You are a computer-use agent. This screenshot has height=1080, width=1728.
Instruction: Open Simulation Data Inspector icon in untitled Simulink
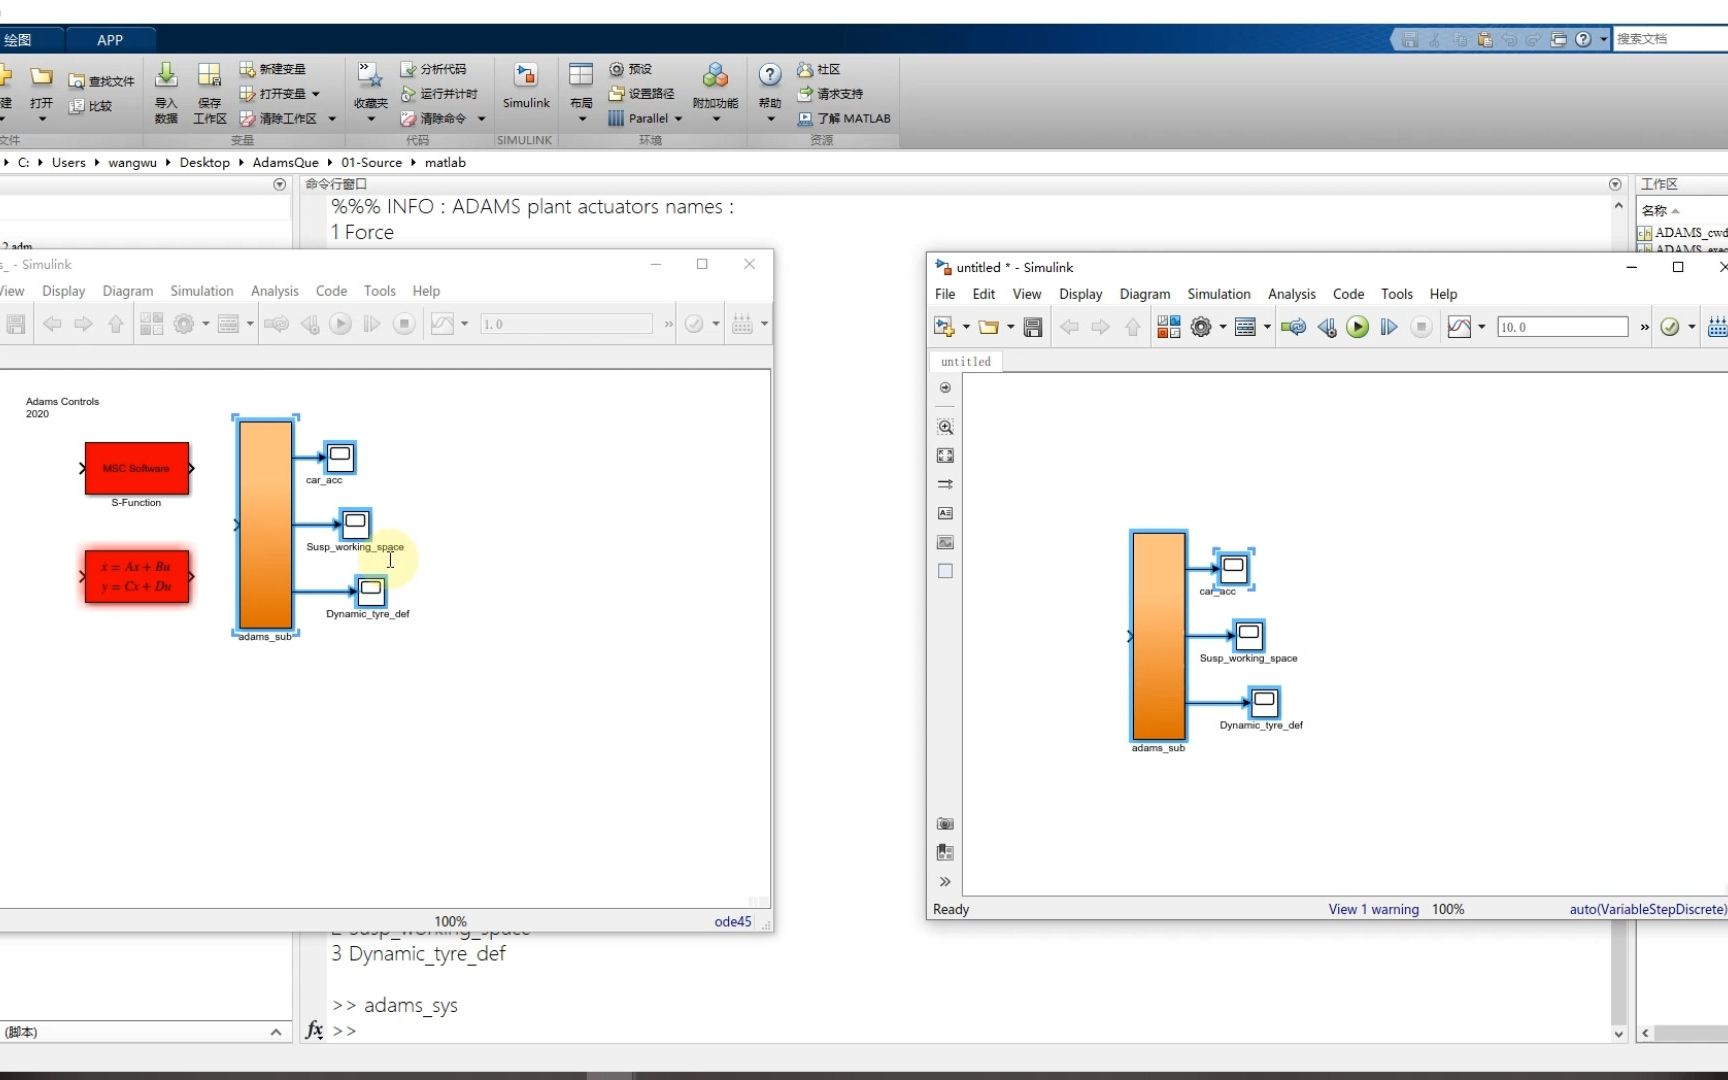tap(1459, 327)
